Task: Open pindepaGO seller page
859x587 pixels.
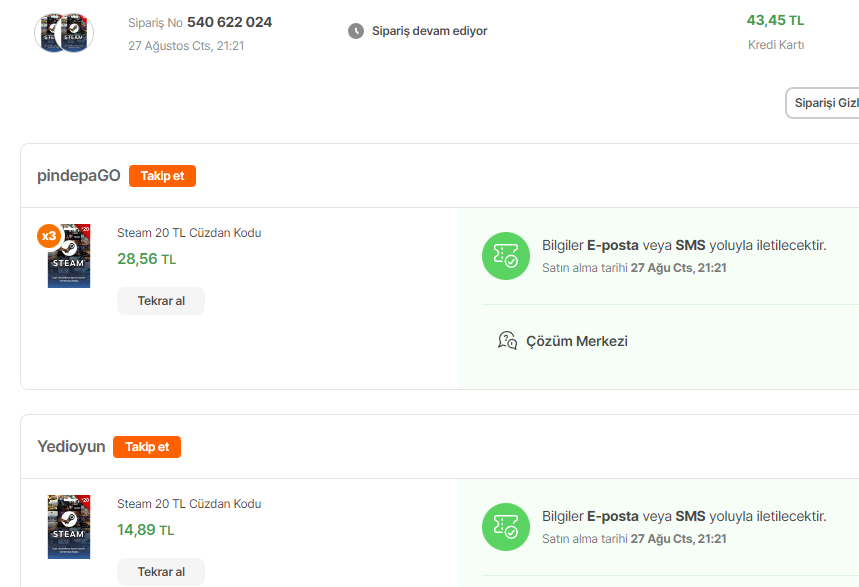Action: [x=78, y=175]
